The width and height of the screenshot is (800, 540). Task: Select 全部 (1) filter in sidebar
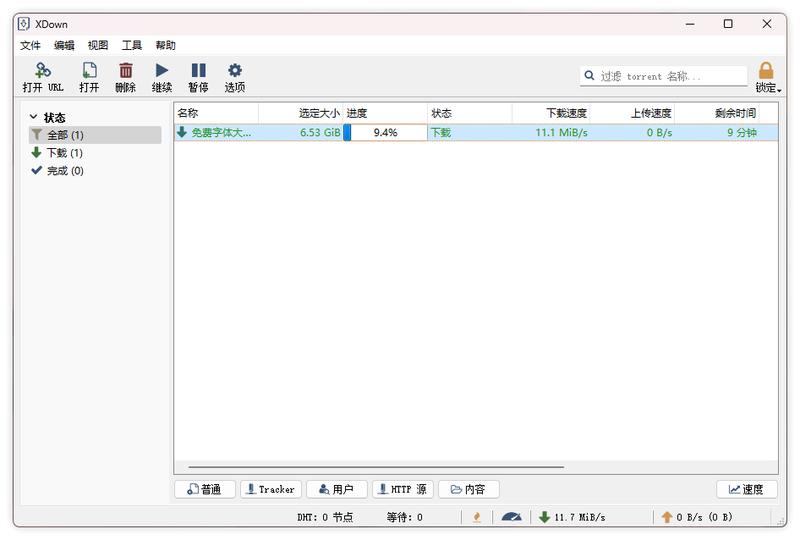tap(95, 135)
